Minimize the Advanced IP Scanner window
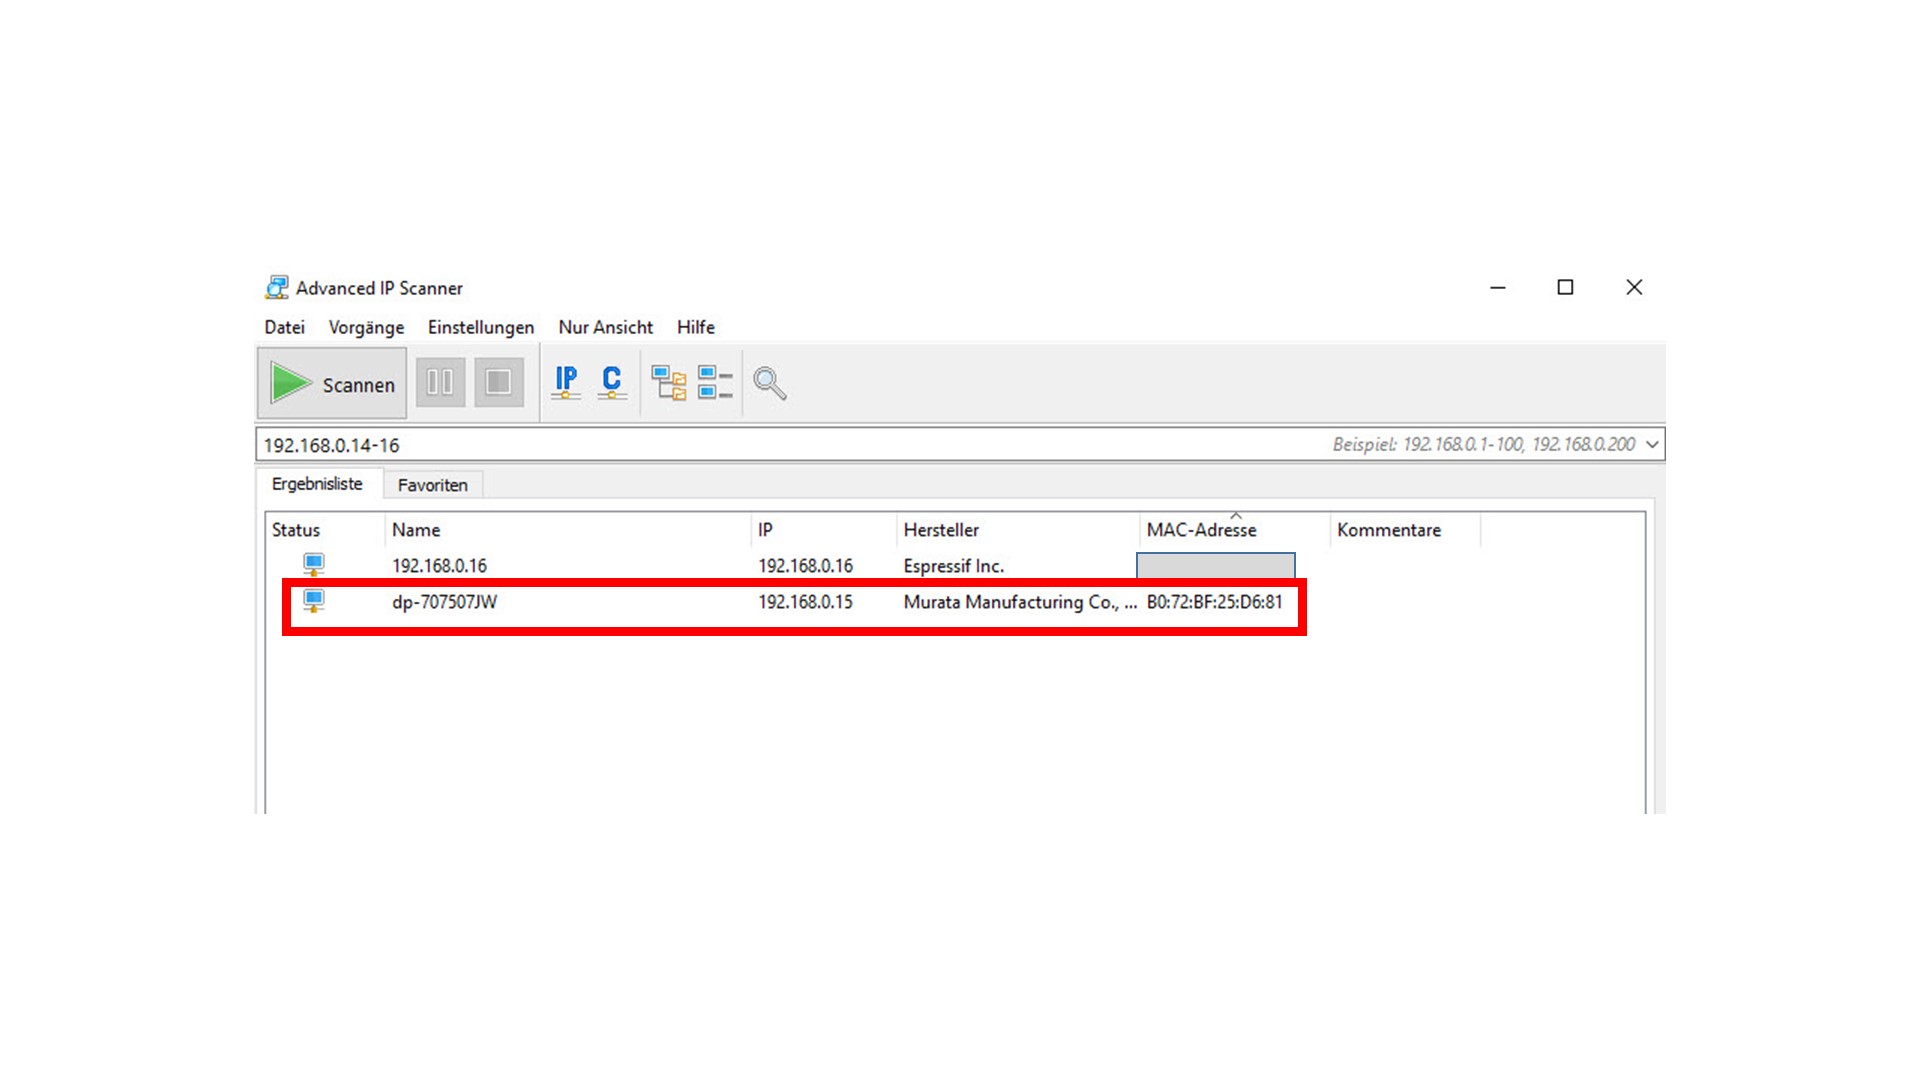The width and height of the screenshot is (1920, 1080). pyautogui.click(x=1497, y=288)
